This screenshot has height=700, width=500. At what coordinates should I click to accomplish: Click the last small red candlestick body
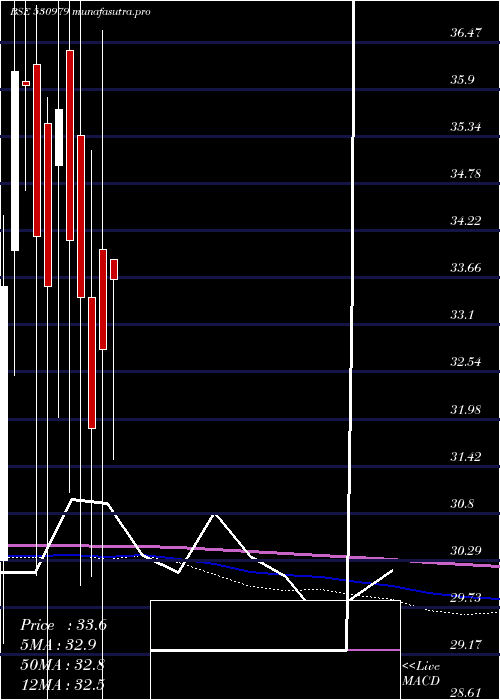[114, 269]
